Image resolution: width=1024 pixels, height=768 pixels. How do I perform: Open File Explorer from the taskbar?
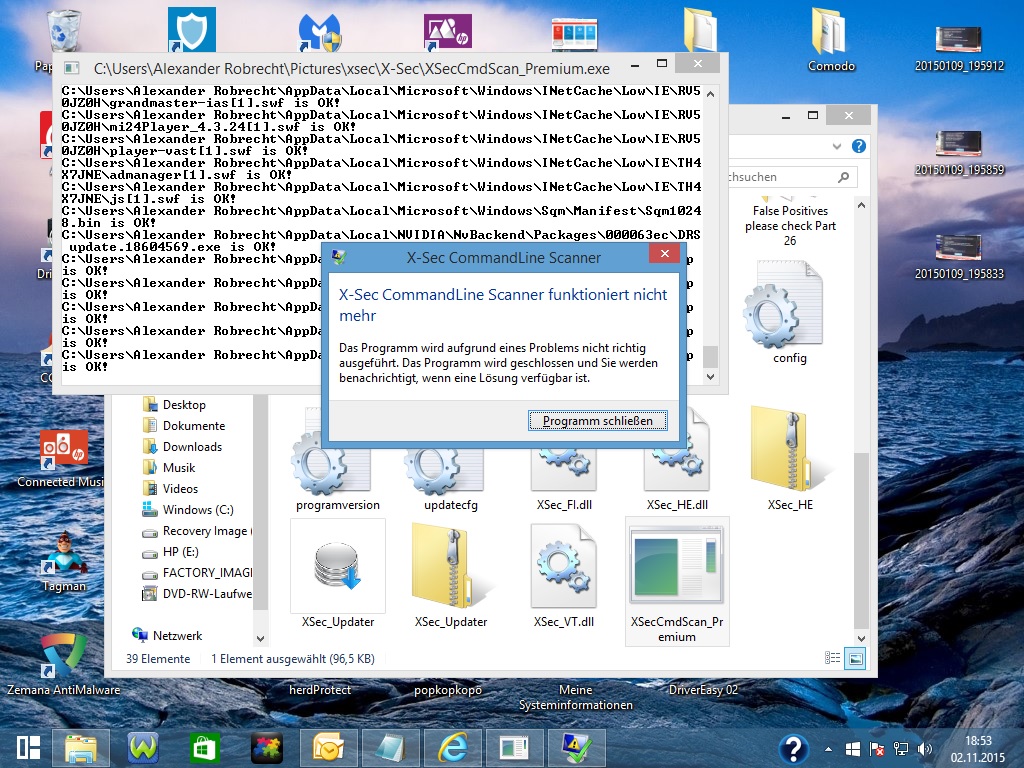pyautogui.click(x=80, y=748)
